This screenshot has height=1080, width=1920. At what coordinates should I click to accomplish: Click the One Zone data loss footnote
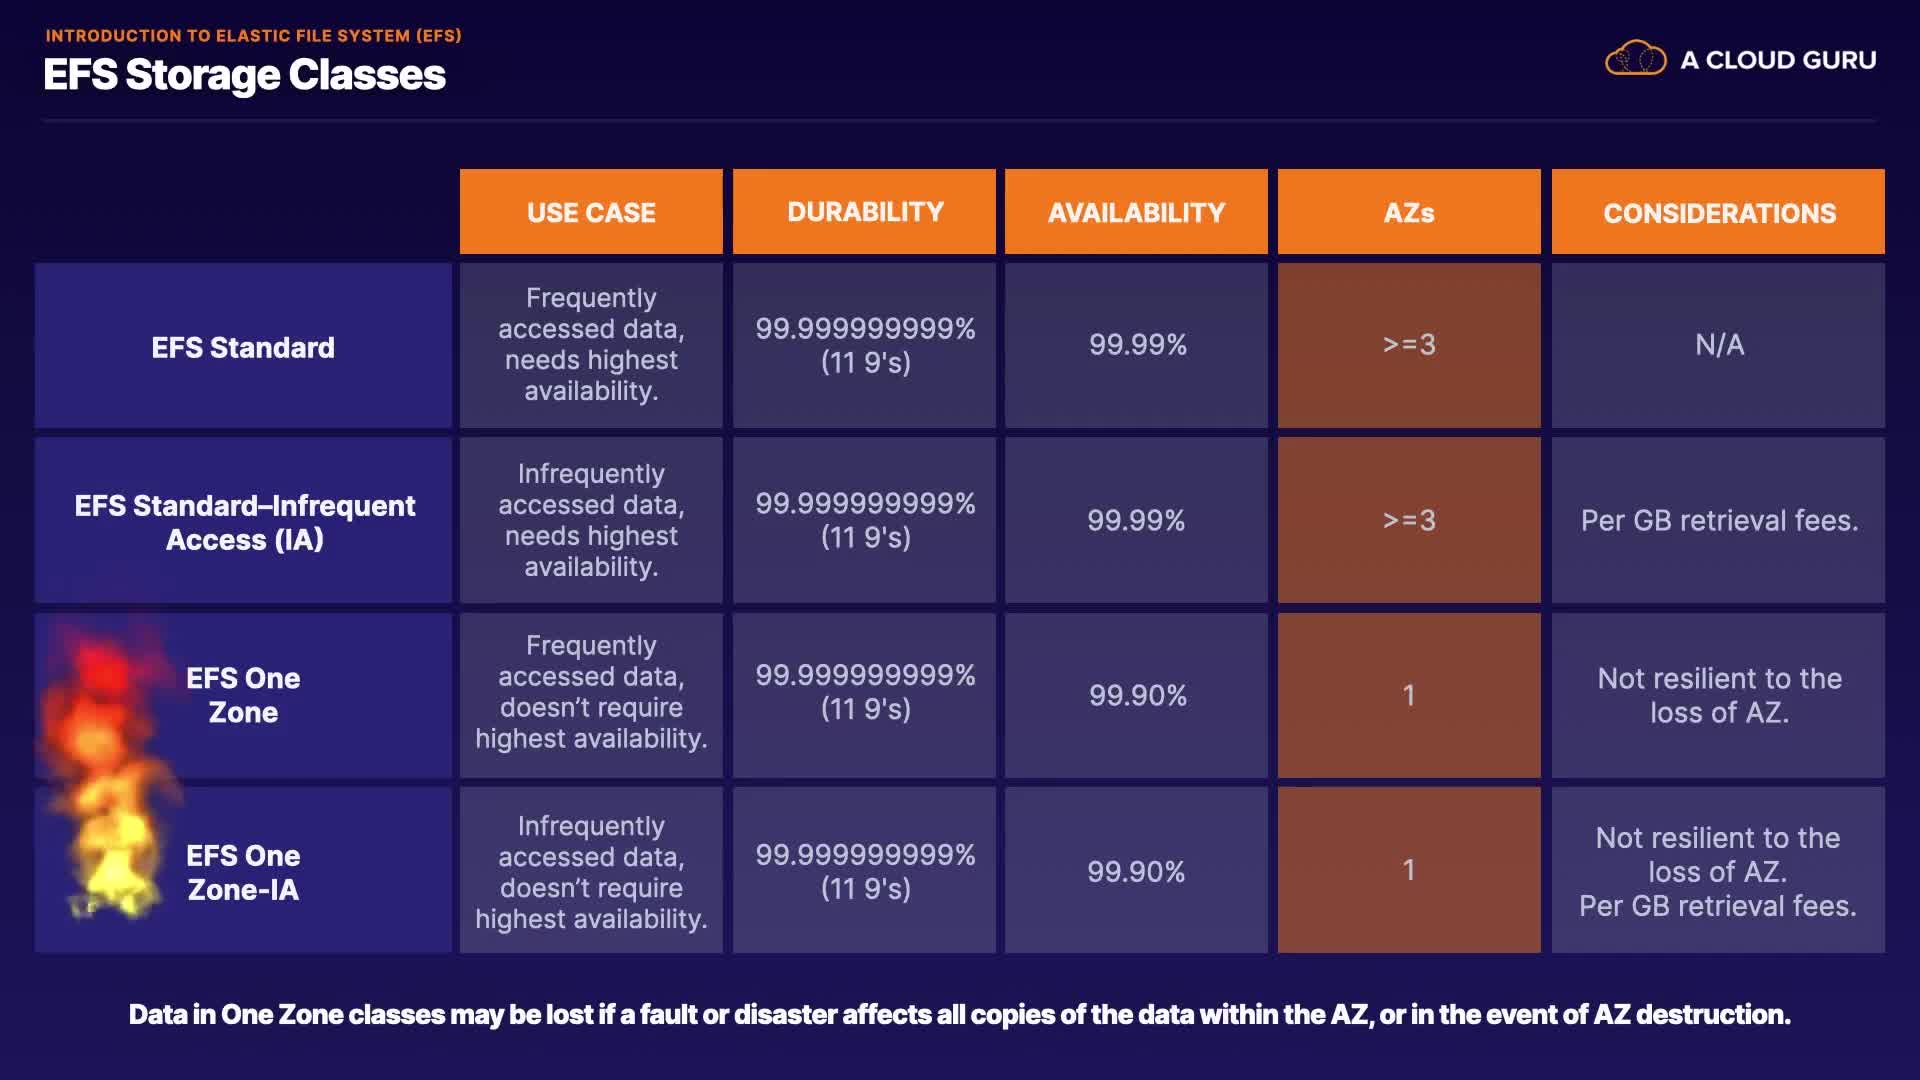click(959, 1014)
